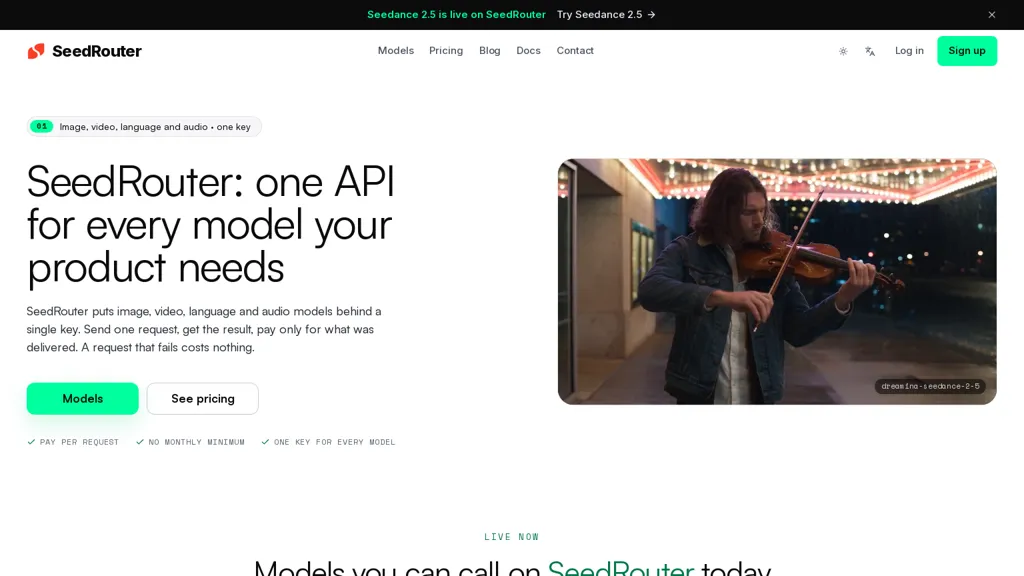
Task: Click the PAY PER REQUEST text
Action: tap(79, 442)
